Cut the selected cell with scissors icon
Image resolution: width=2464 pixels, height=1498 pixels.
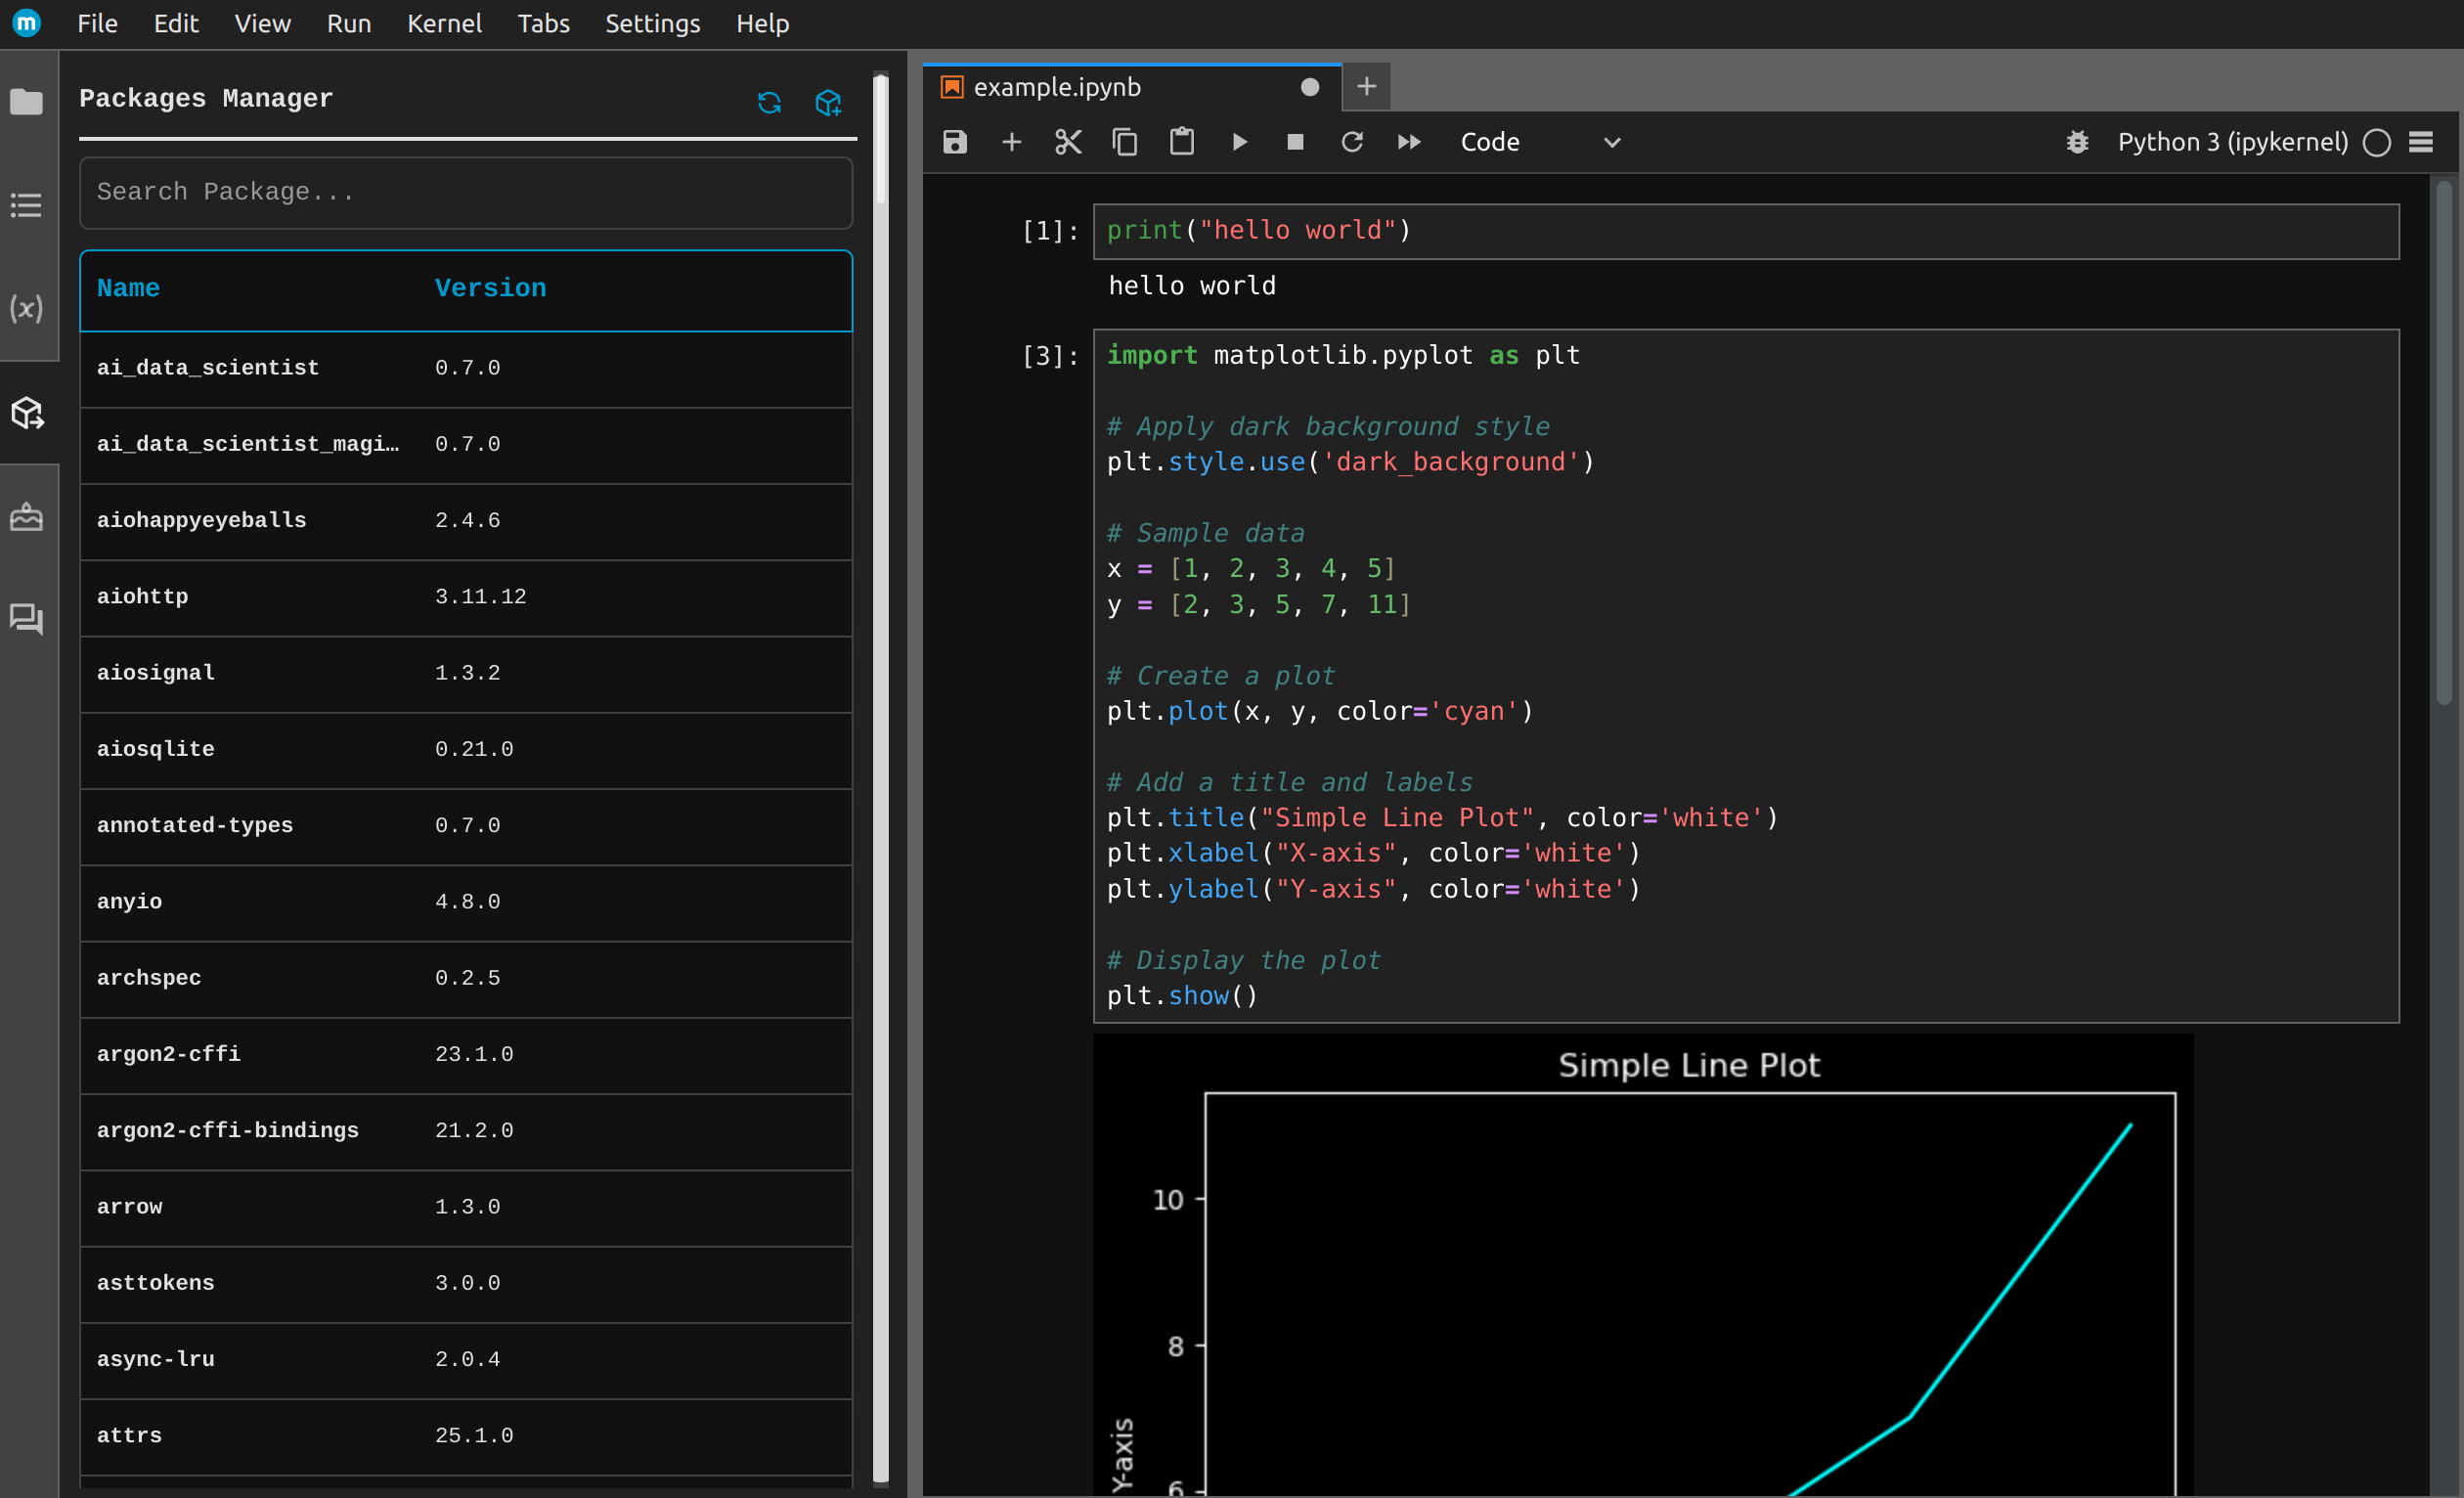point(1068,142)
